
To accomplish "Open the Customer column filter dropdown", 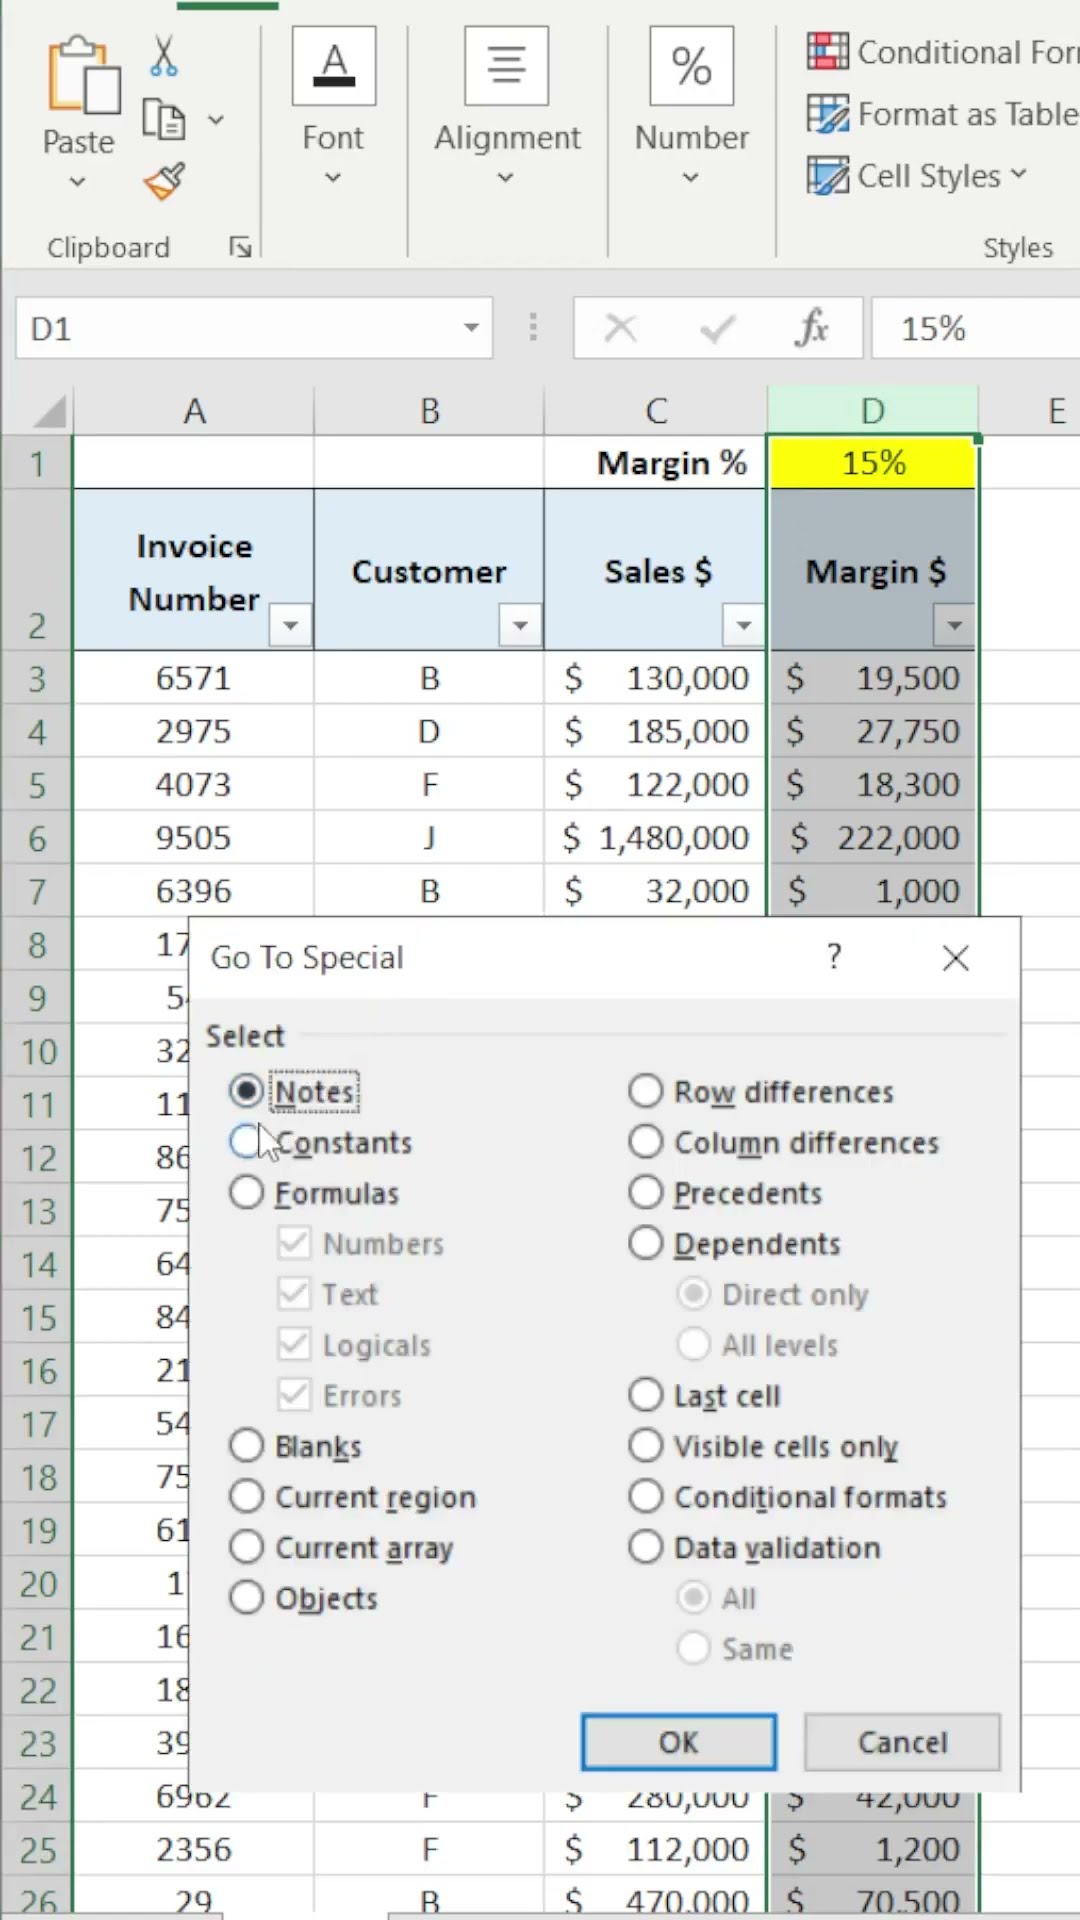I will tap(520, 626).
